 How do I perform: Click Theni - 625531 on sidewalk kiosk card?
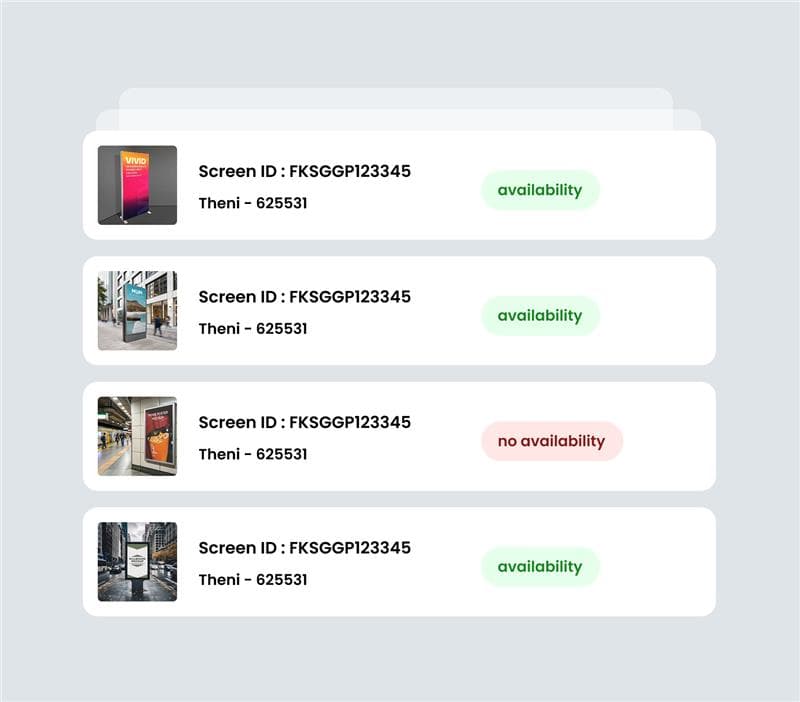click(253, 329)
